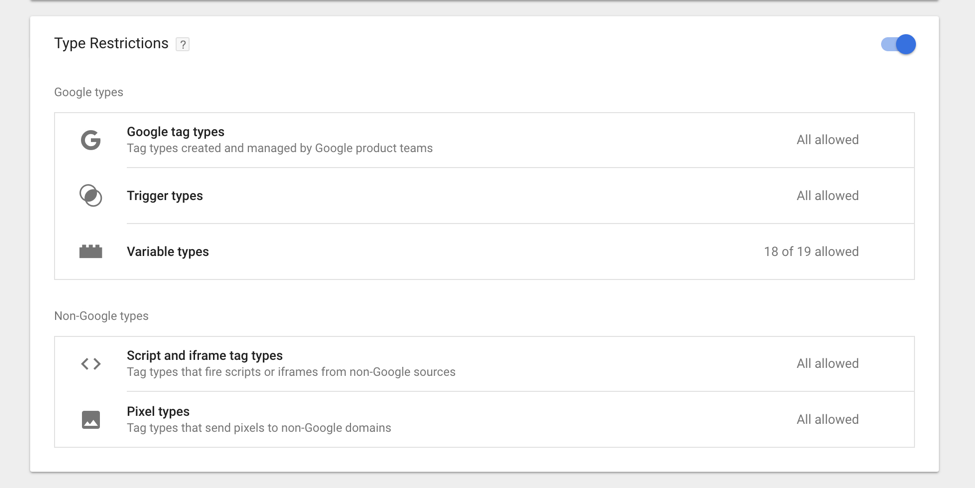The height and width of the screenshot is (488, 975).
Task: Click "All allowed" next to Pixel types
Action: coord(828,420)
